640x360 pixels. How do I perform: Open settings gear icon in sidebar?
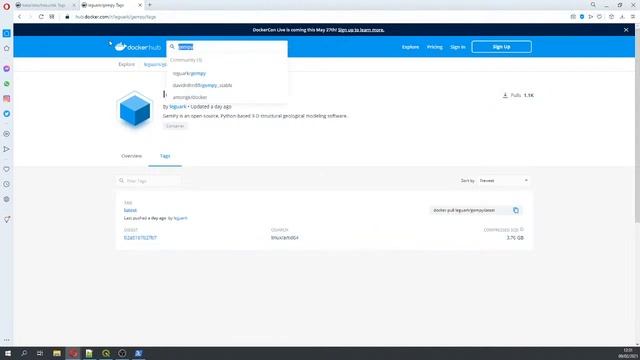coord(7,199)
